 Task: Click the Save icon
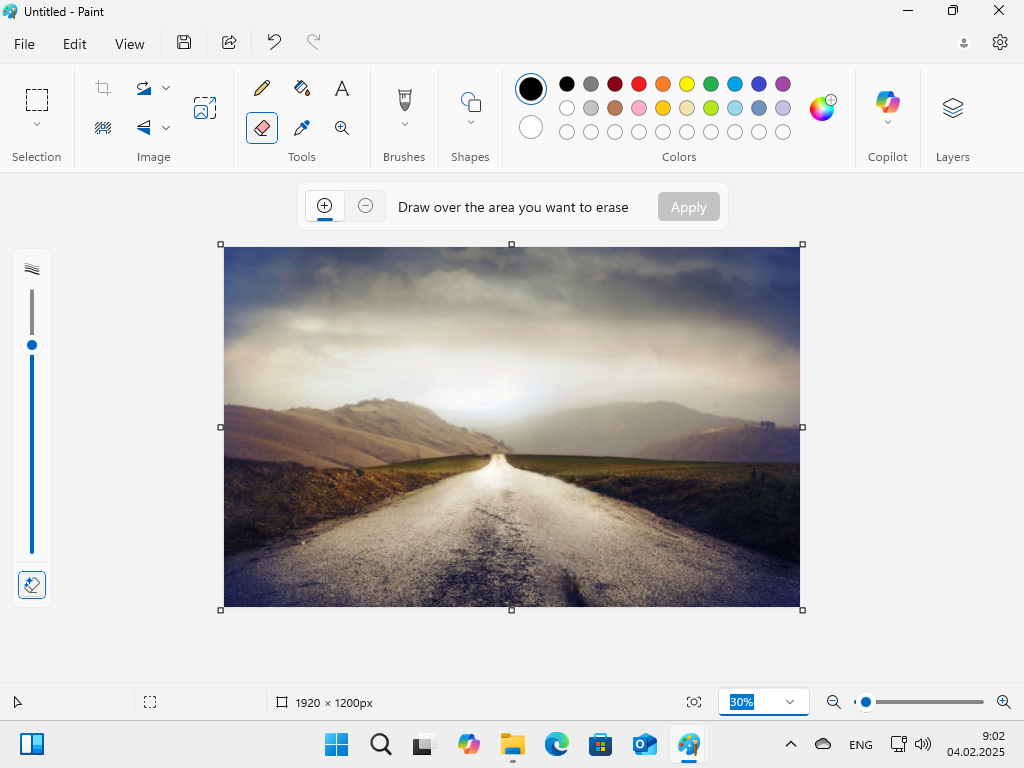tap(183, 42)
